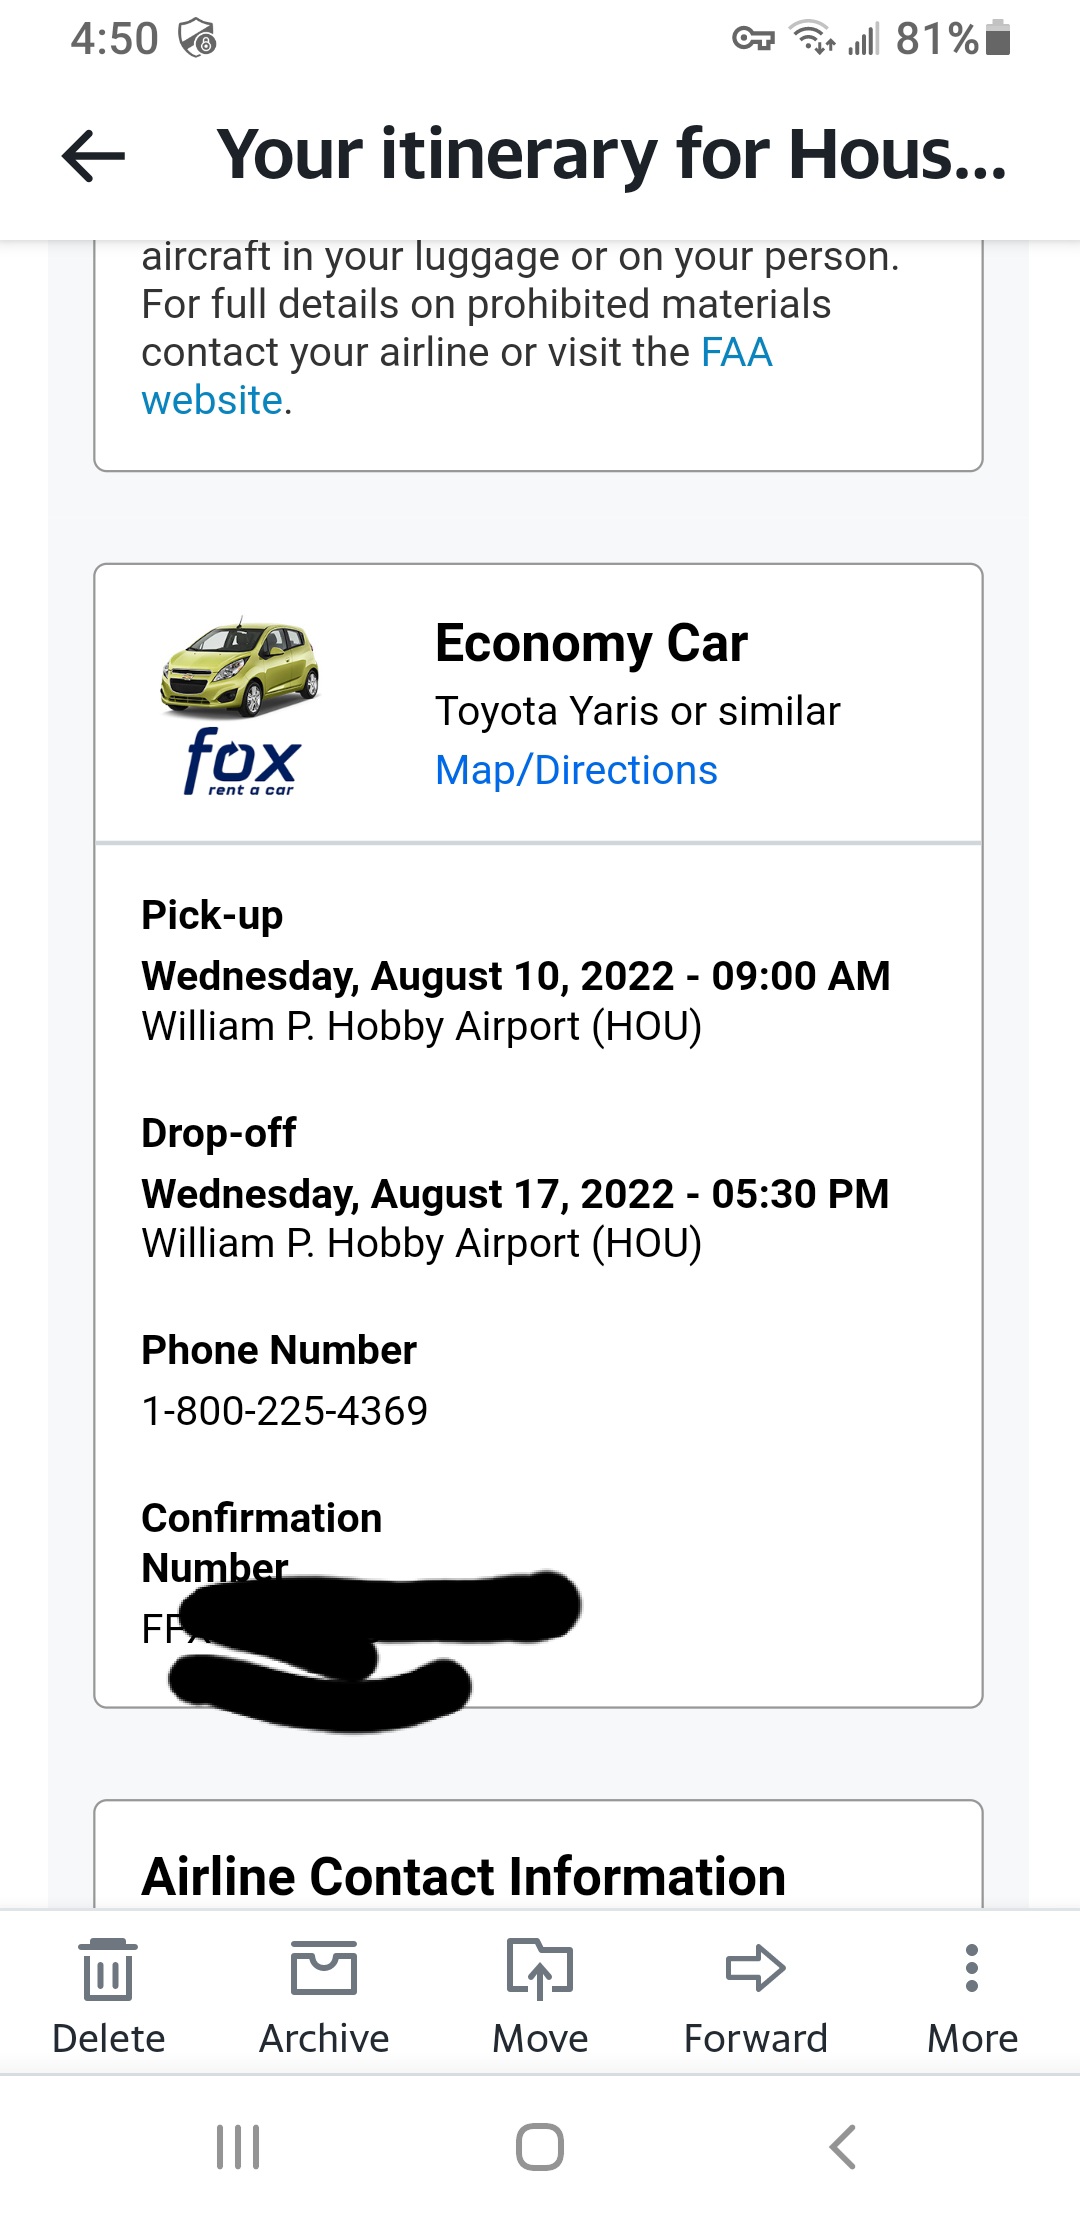
Task: Tap the Airline Contact Information heading
Action: point(464,1876)
